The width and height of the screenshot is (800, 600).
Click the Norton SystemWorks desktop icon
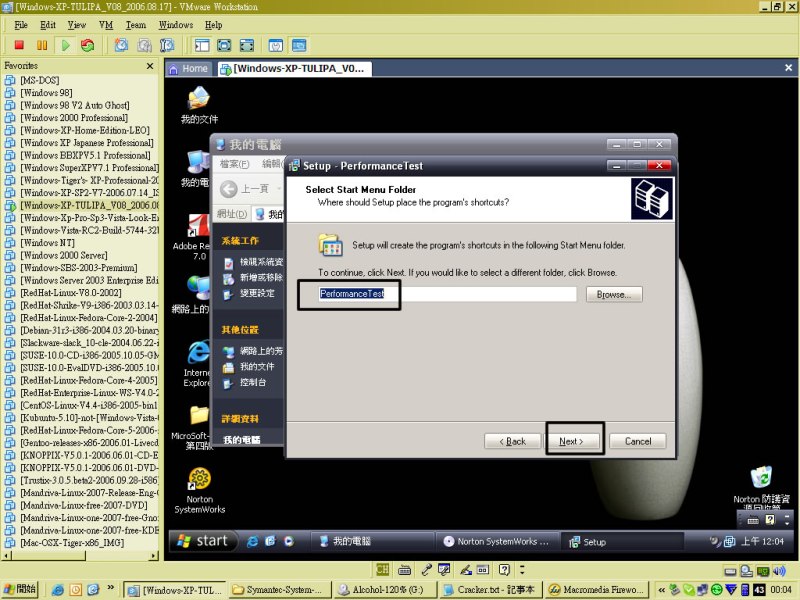tap(199, 490)
